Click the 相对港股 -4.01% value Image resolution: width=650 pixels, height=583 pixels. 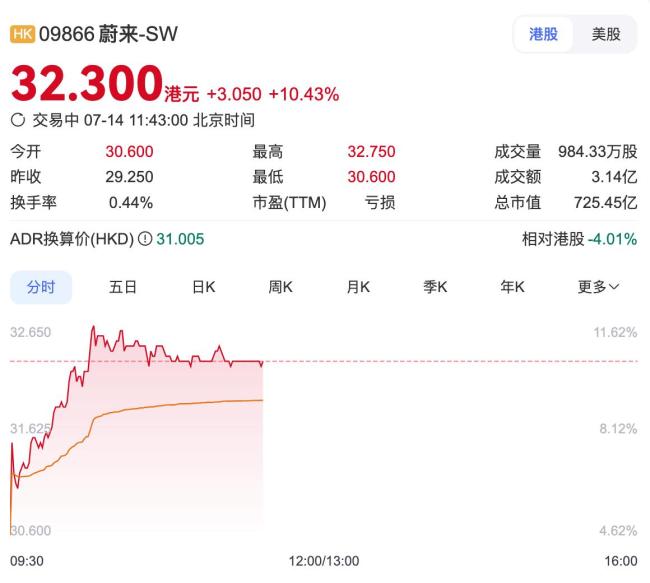pos(612,239)
